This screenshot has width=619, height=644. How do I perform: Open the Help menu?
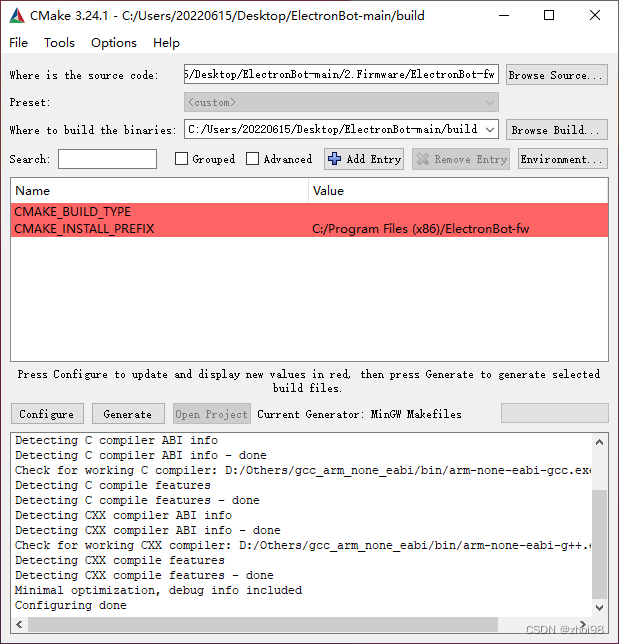(x=166, y=43)
